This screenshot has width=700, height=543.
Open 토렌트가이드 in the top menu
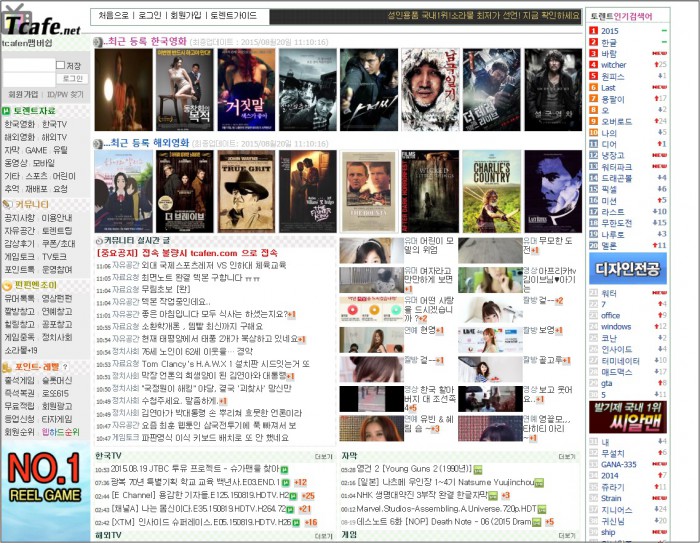(233, 16)
